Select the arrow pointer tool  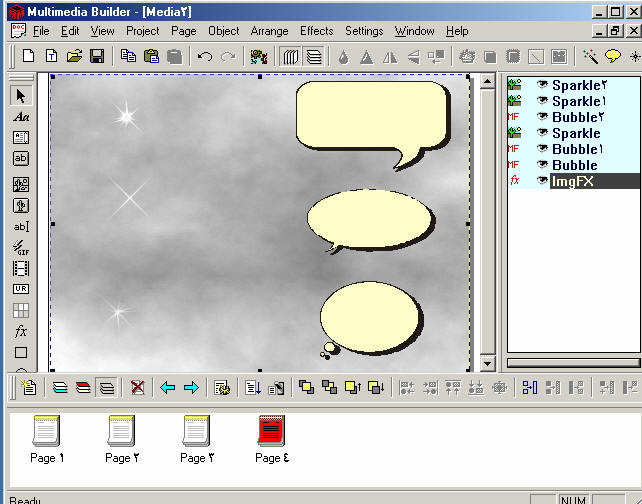pyautogui.click(x=20, y=96)
